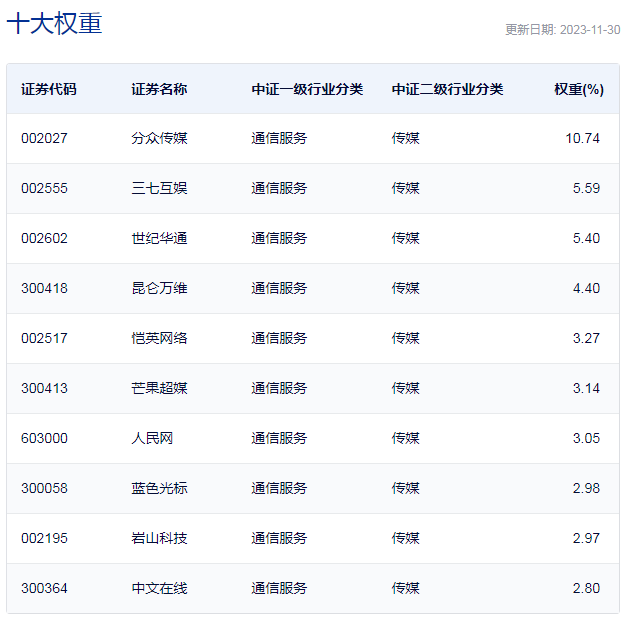The height and width of the screenshot is (622, 628).
Task: Click 传媒 in the 岩山科技 row
Action: [x=405, y=538]
